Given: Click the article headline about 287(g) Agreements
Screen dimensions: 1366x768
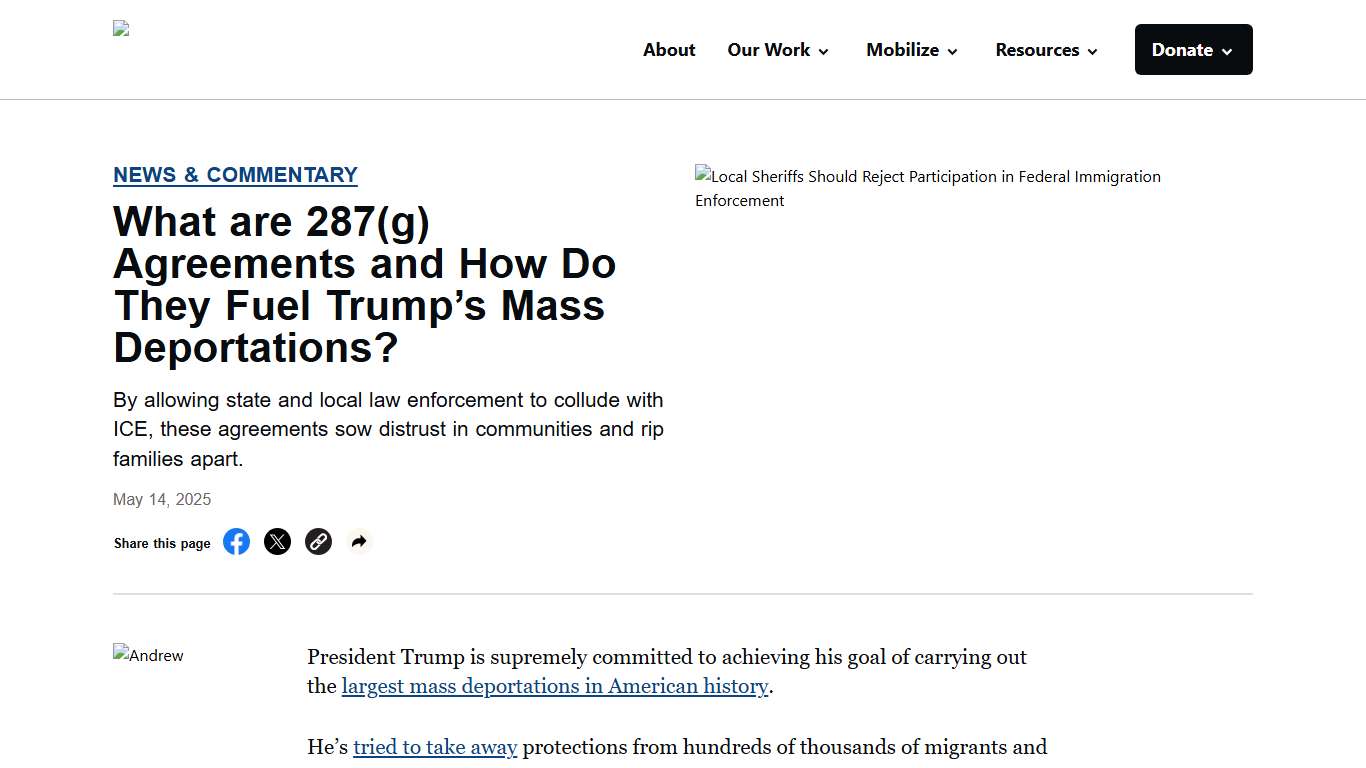Looking at the screenshot, I should (x=364, y=285).
